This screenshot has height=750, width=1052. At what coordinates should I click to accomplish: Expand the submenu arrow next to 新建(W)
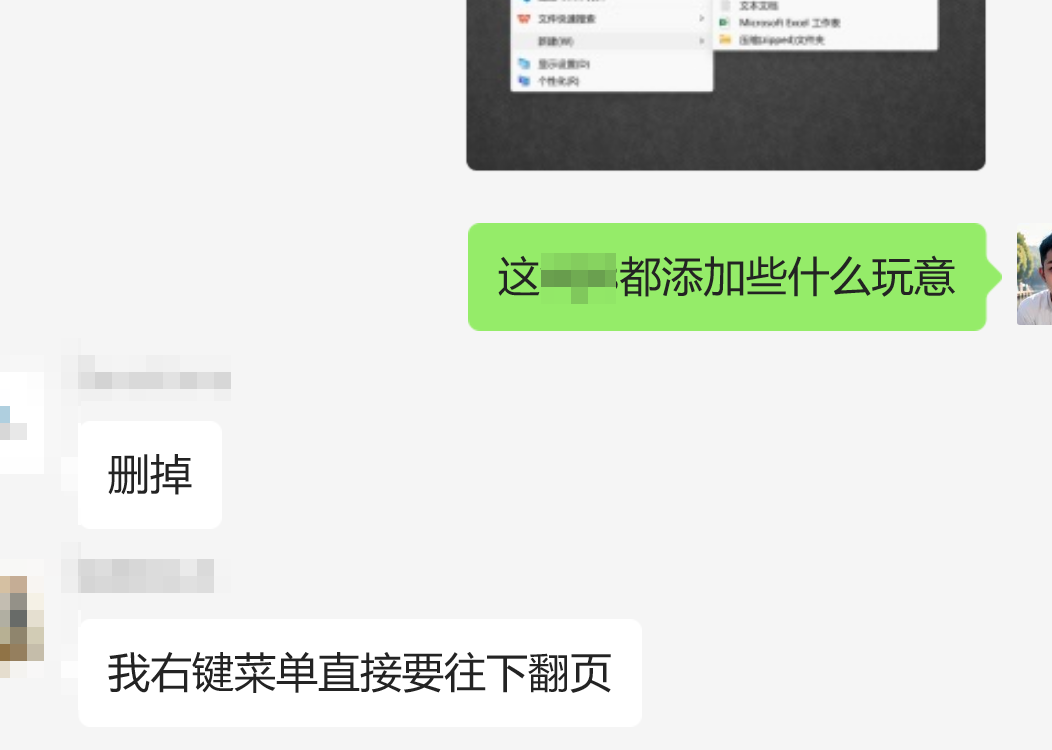702,42
